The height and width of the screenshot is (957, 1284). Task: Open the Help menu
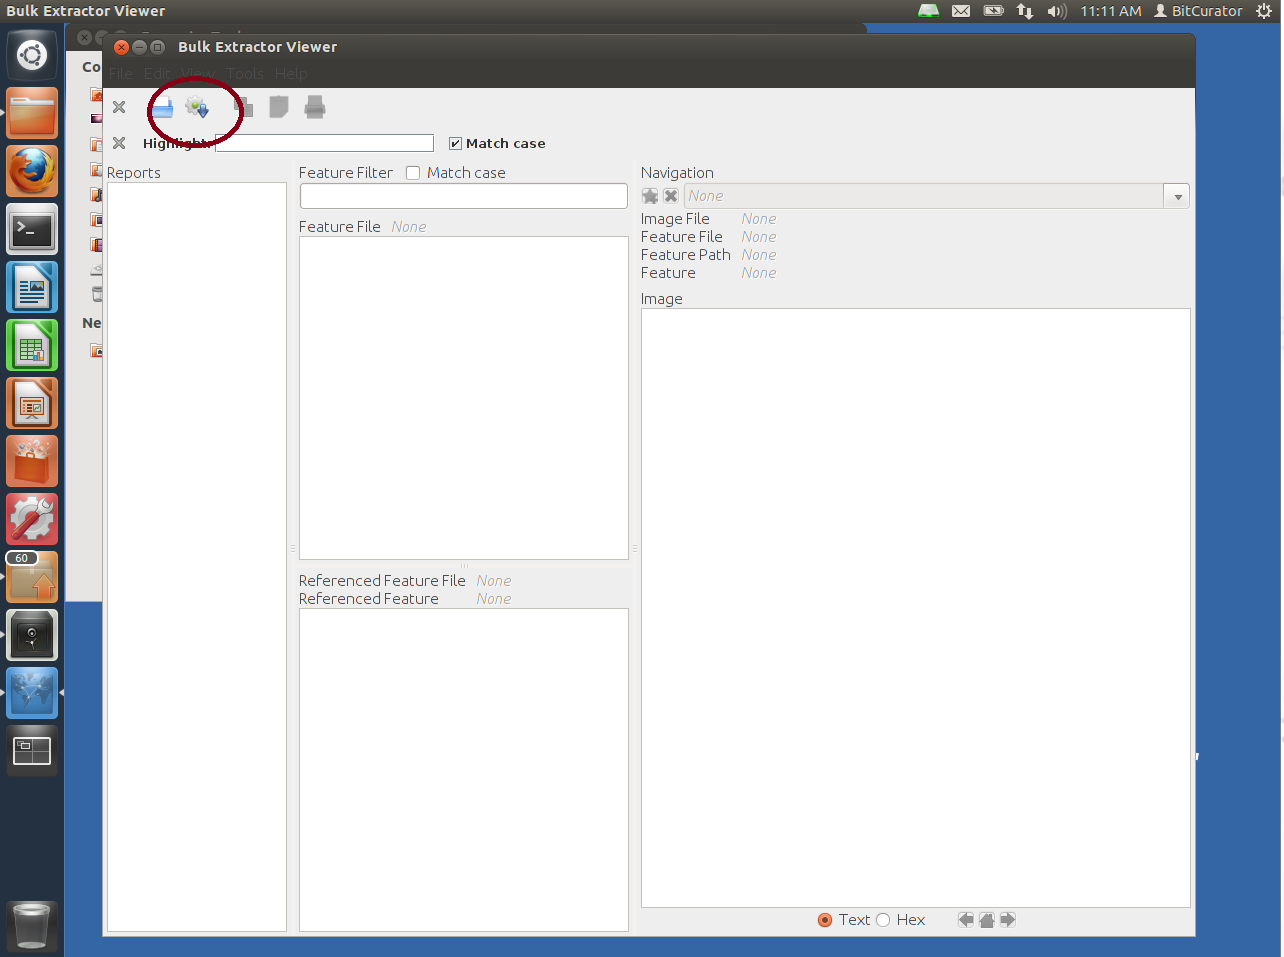point(291,74)
